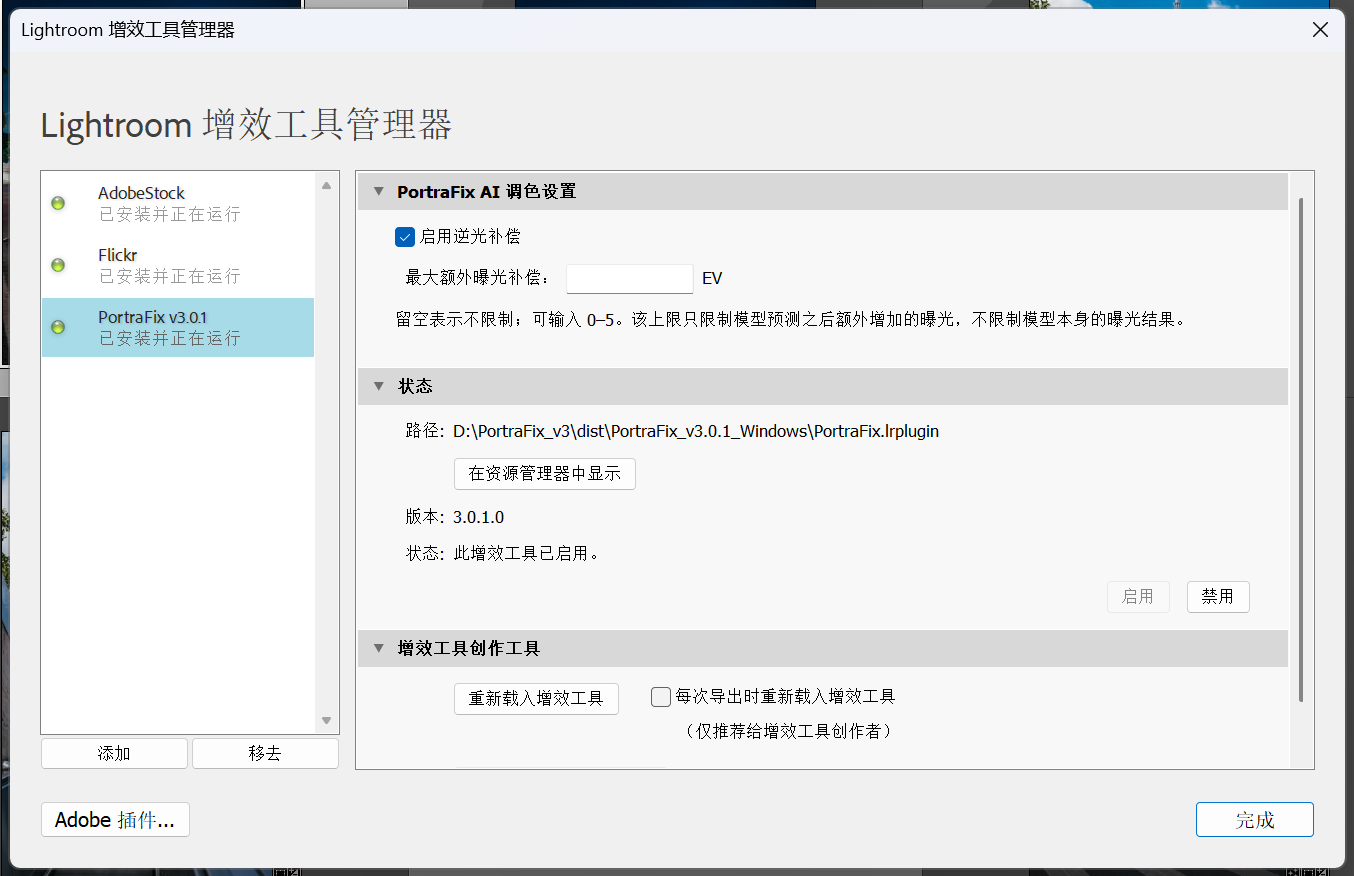Click the 最大额外曝光补偿 EV input field
Image resolution: width=1354 pixels, height=876 pixels.
(630, 279)
